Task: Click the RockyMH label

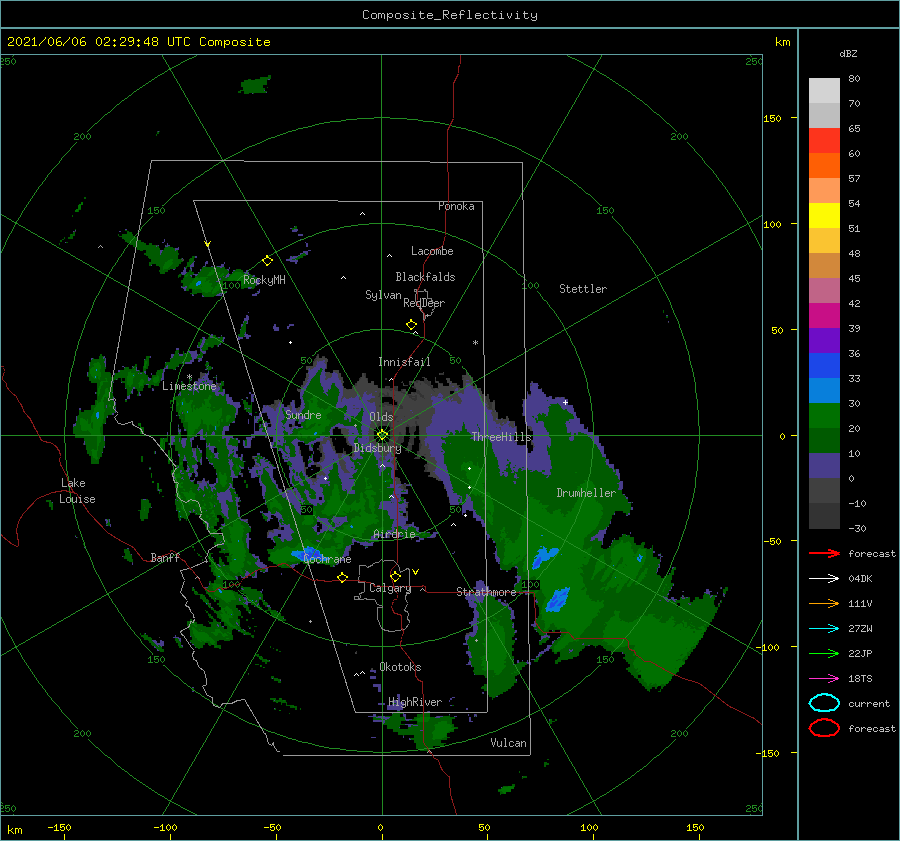Action: pyautogui.click(x=264, y=280)
